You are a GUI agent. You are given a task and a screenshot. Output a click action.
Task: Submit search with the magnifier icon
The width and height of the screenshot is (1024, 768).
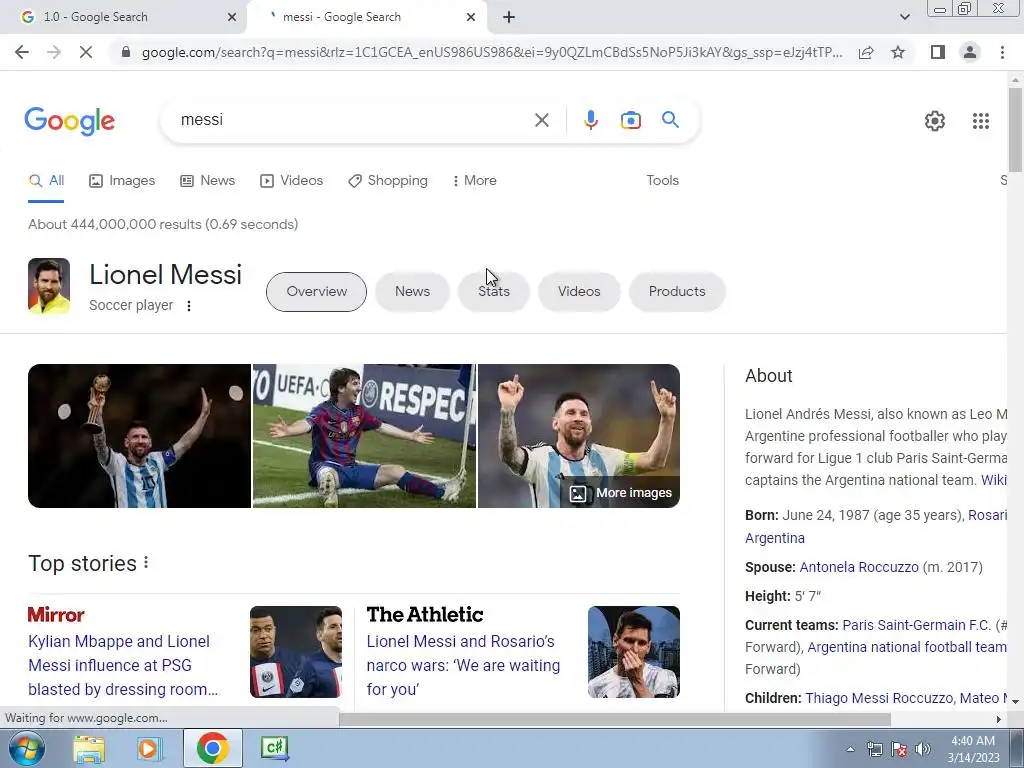click(670, 120)
